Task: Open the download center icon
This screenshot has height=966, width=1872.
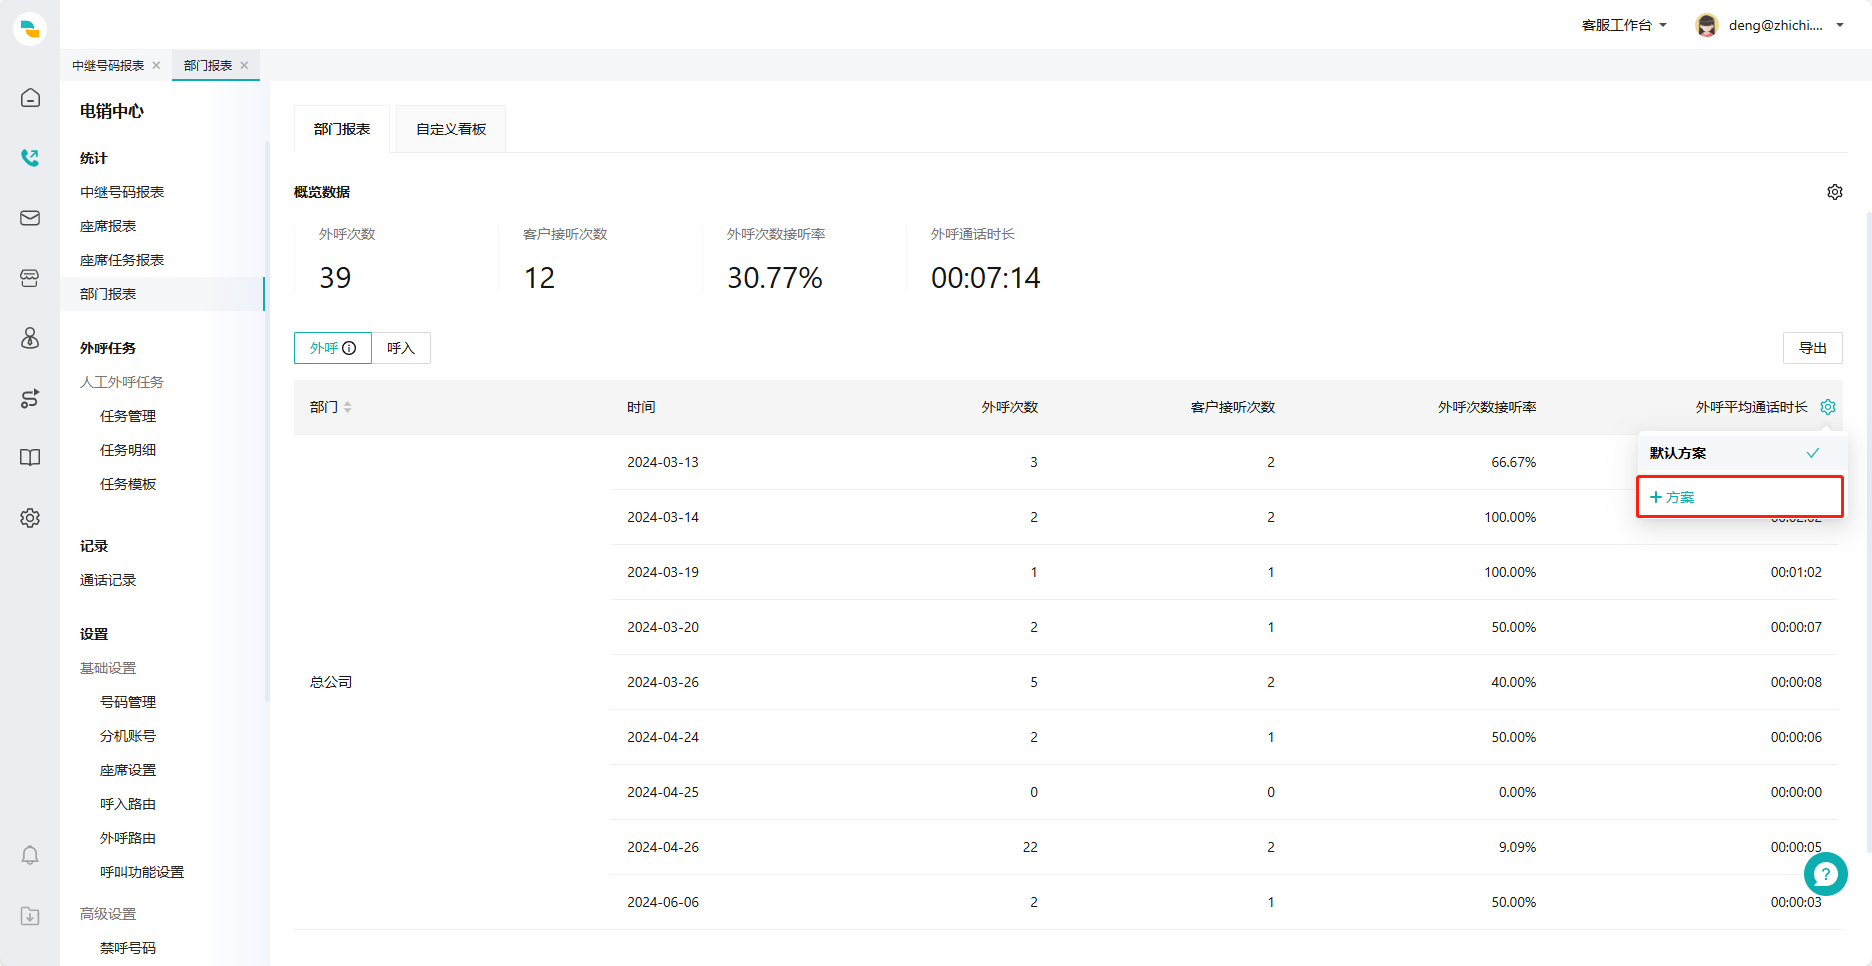Action: 30,916
